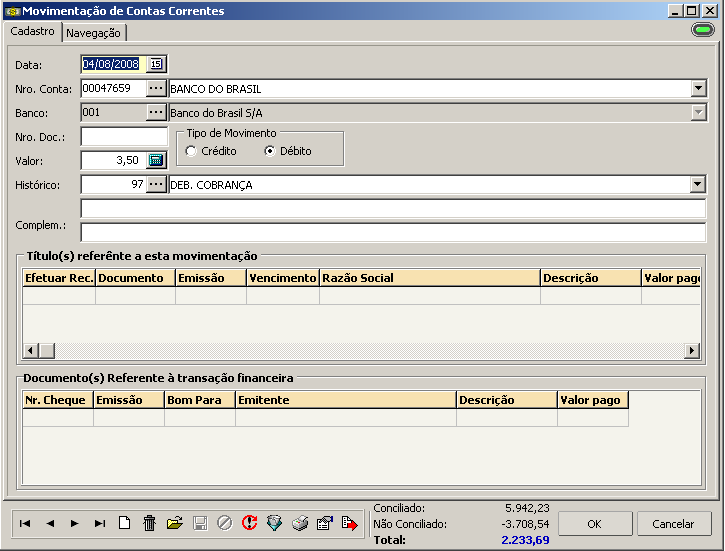Switch to the Navegação tab
The width and height of the screenshot is (725, 551).
(x=93, y=33)
